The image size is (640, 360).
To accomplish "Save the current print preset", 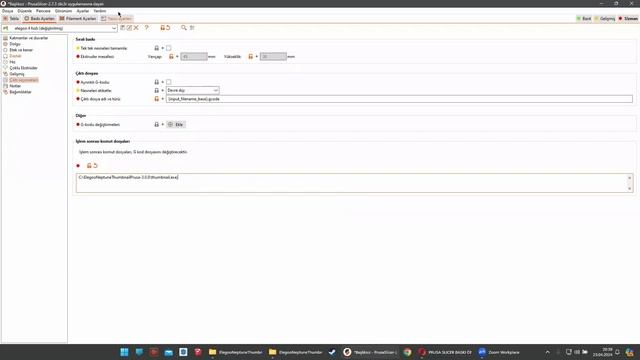I will (122, 28).
